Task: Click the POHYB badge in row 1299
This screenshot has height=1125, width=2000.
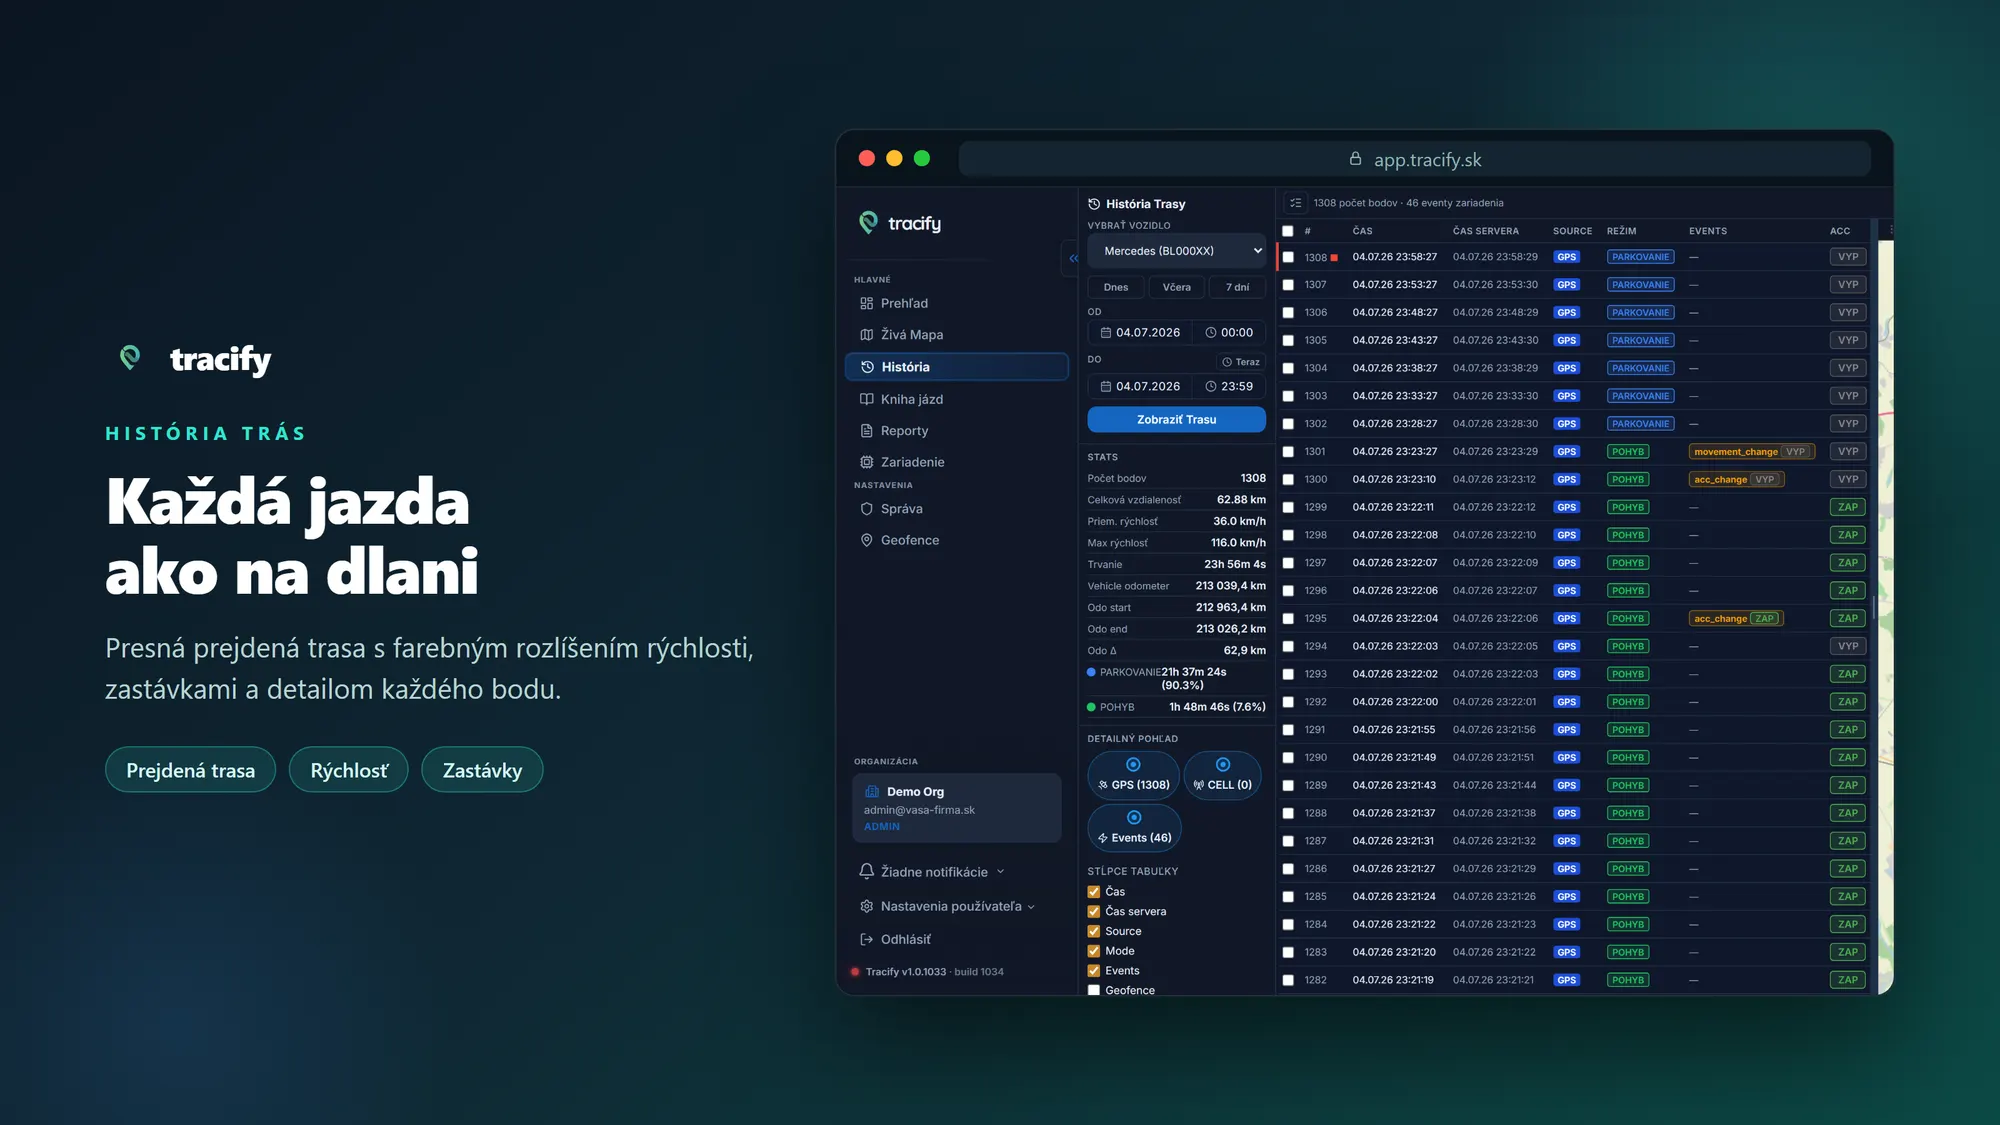Action: (1628, 508)
